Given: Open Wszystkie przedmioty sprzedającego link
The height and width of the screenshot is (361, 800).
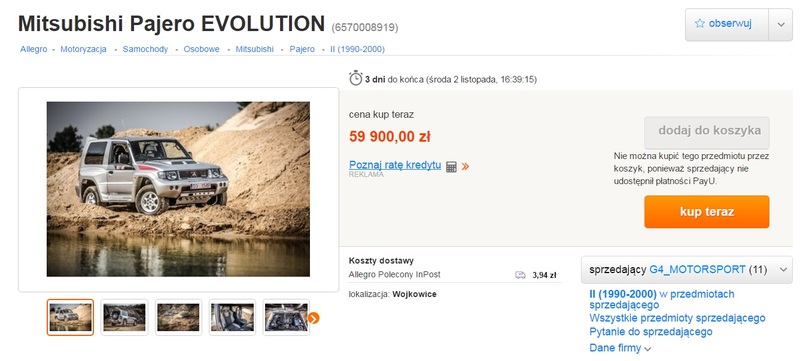Looking at the screenshot, I should pyautogui.click(x=677, y=318).
